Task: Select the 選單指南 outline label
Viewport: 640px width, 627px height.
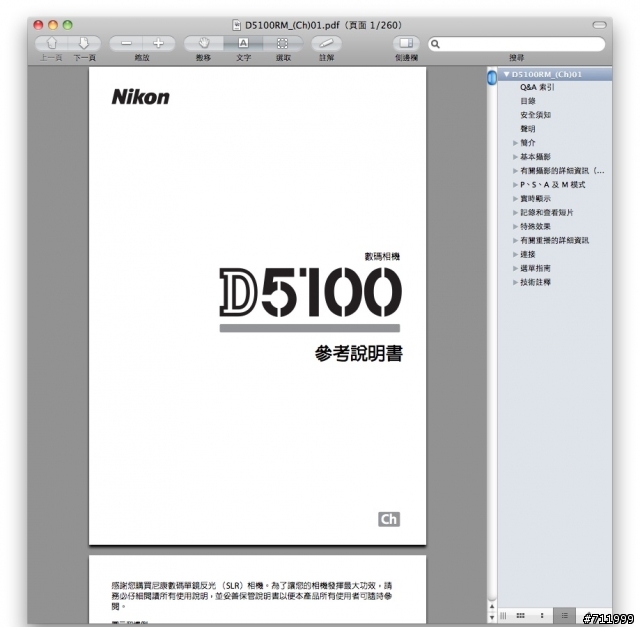Action: (536, 268)
